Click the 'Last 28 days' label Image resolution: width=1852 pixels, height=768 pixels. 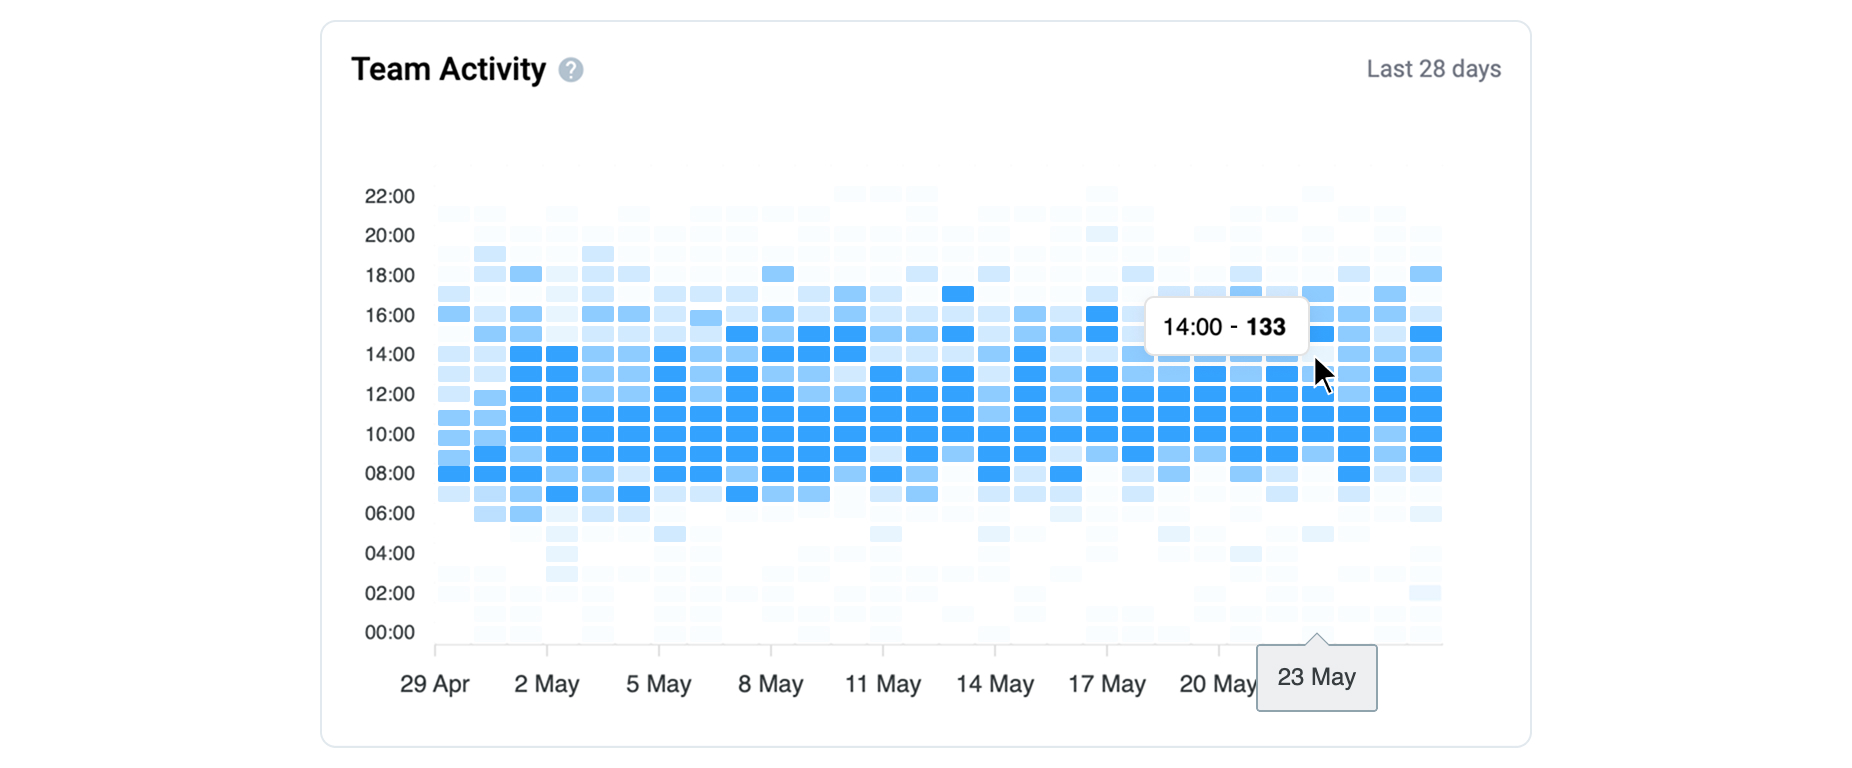1433,69
